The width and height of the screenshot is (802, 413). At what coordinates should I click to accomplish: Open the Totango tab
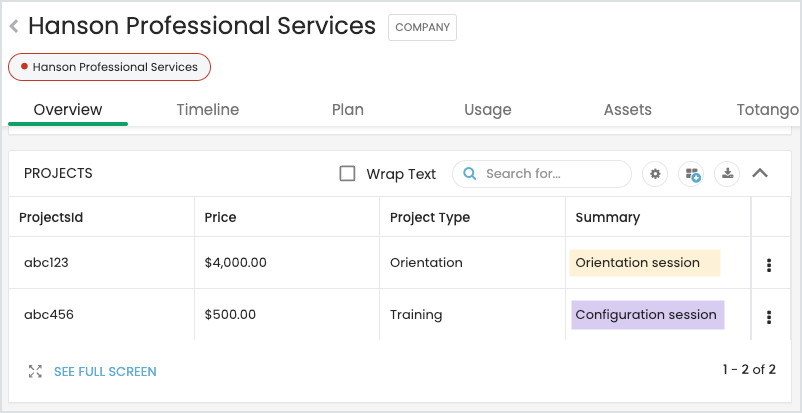click(x=767, y=110)
